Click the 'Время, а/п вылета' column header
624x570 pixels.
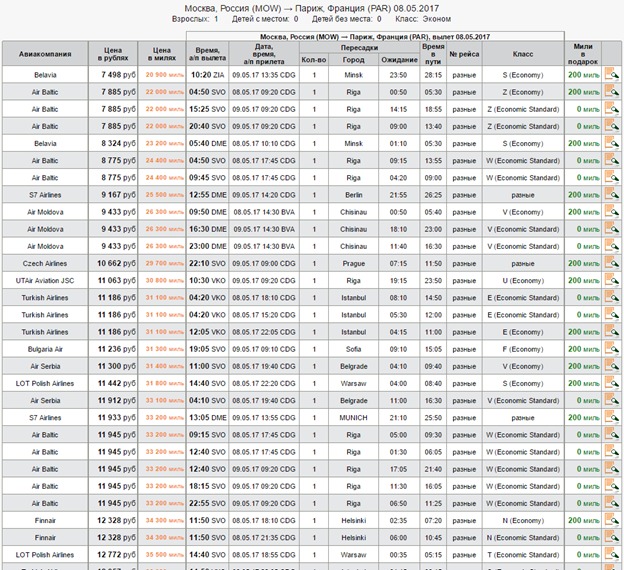point(207,54)
